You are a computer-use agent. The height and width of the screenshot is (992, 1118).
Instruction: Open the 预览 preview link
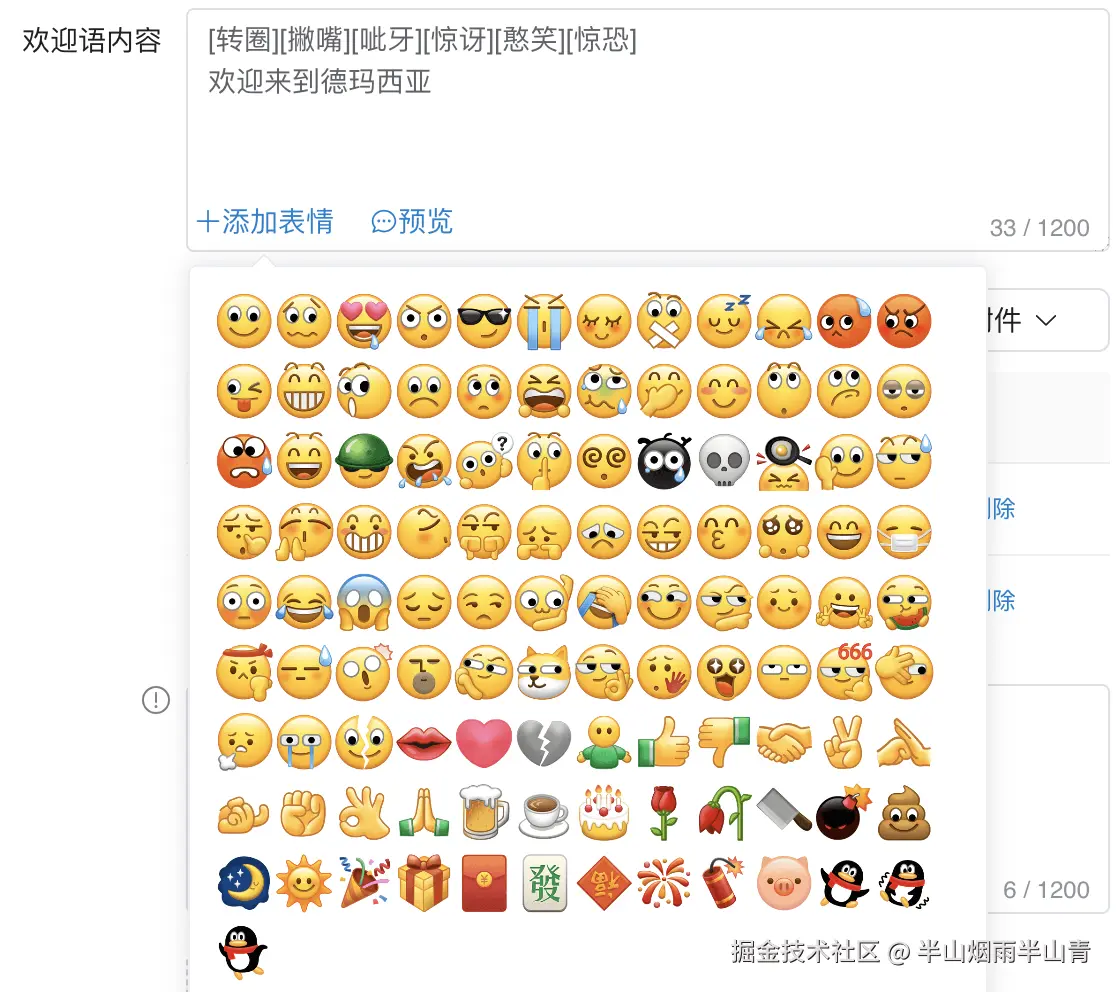(412, 222)
